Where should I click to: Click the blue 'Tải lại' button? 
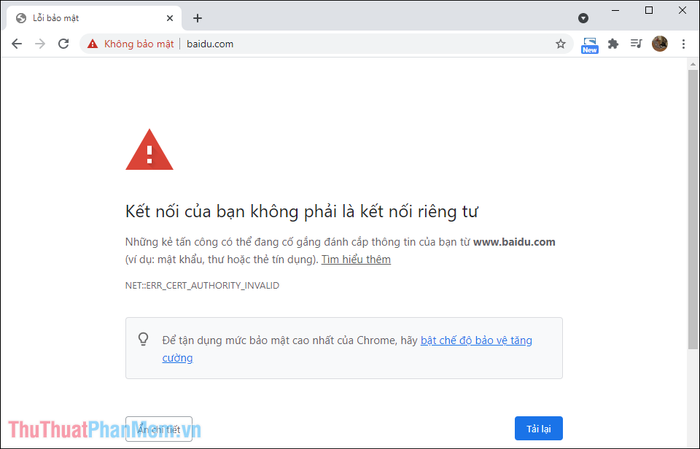coord(538,428)
